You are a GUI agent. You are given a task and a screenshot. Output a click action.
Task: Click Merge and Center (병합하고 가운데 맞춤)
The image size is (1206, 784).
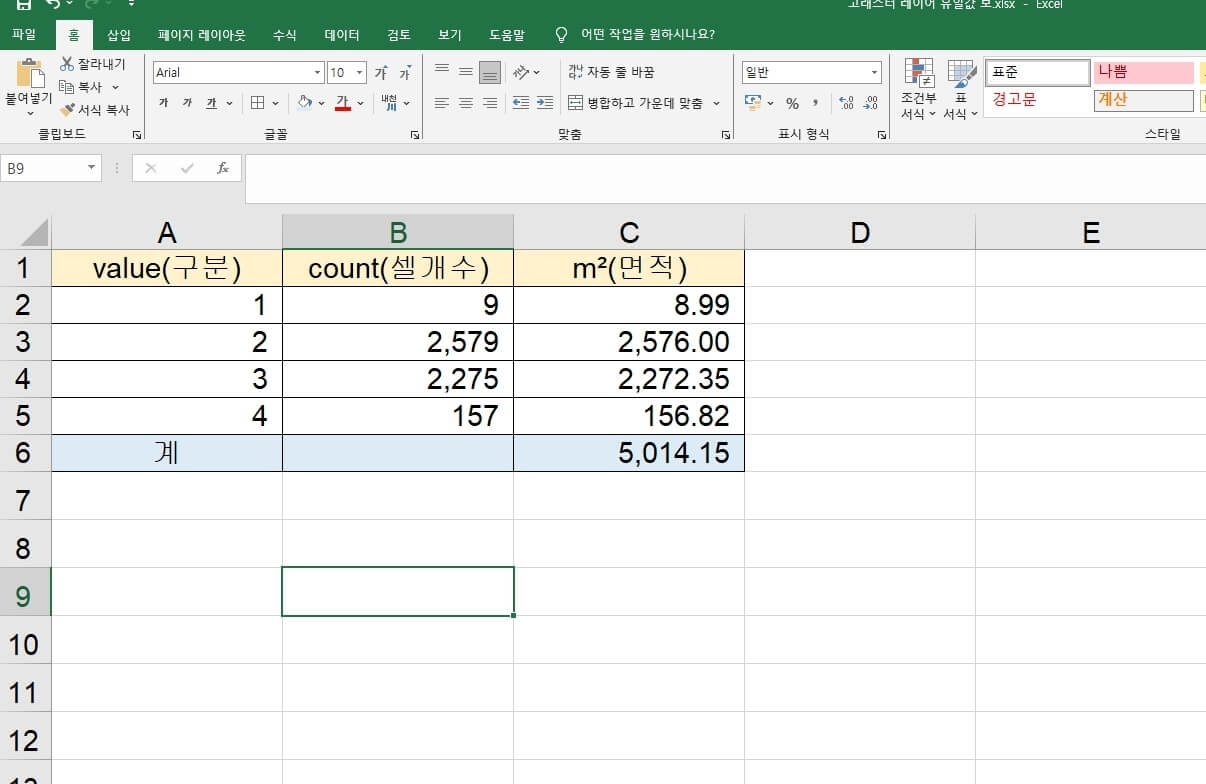point(635,103)
